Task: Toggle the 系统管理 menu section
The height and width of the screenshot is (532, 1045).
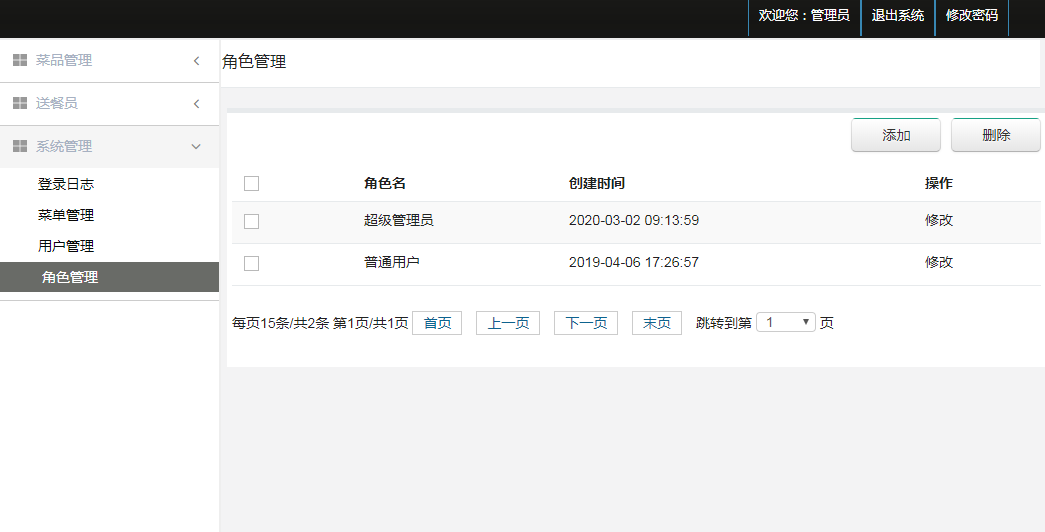Action: [109, 147]
